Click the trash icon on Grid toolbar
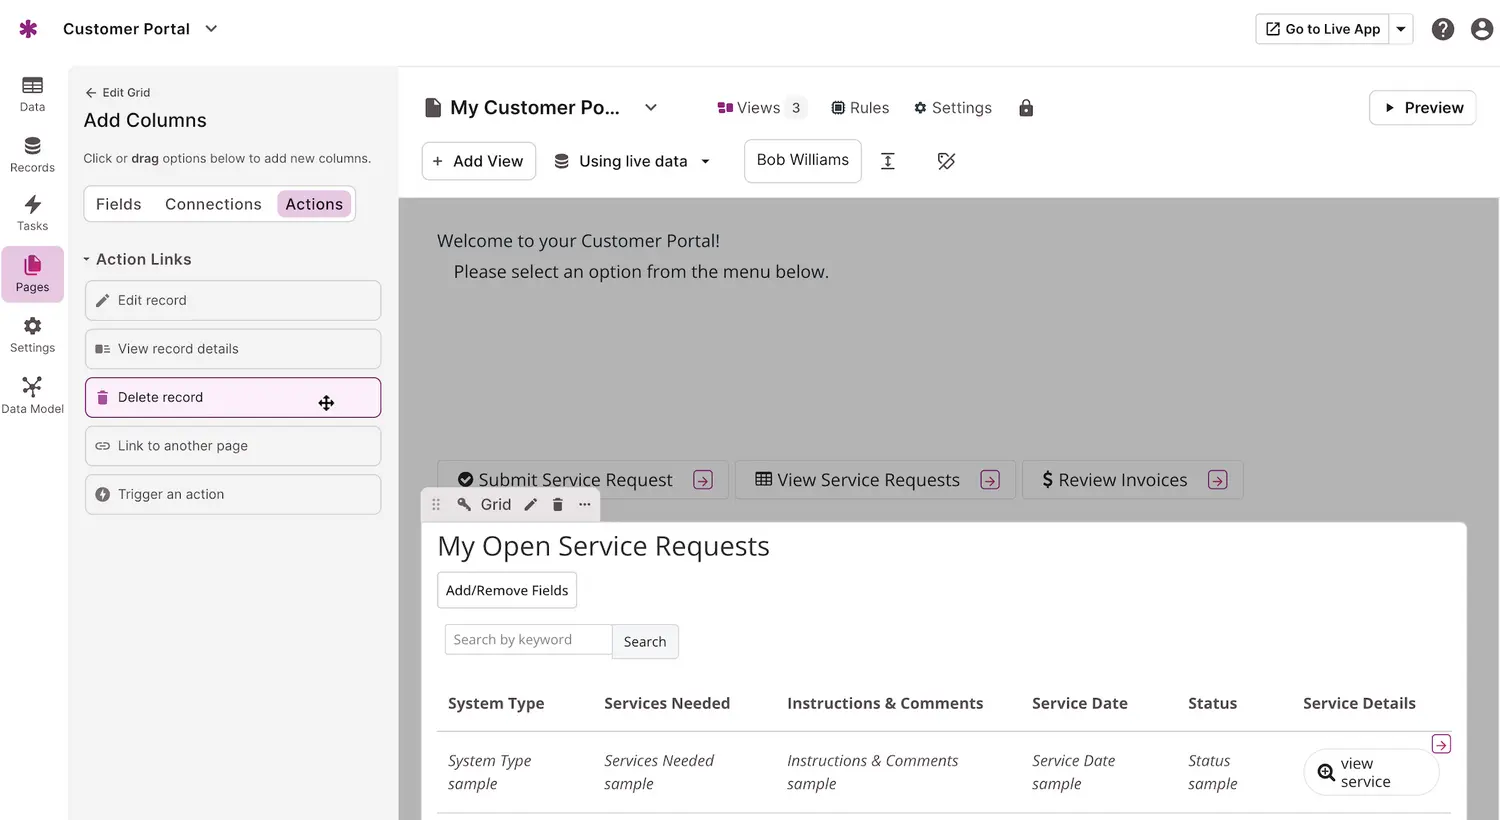Image resolution: width=1500 pixels, height=820 pixels. pyautogui.click(x=558, y=505)
